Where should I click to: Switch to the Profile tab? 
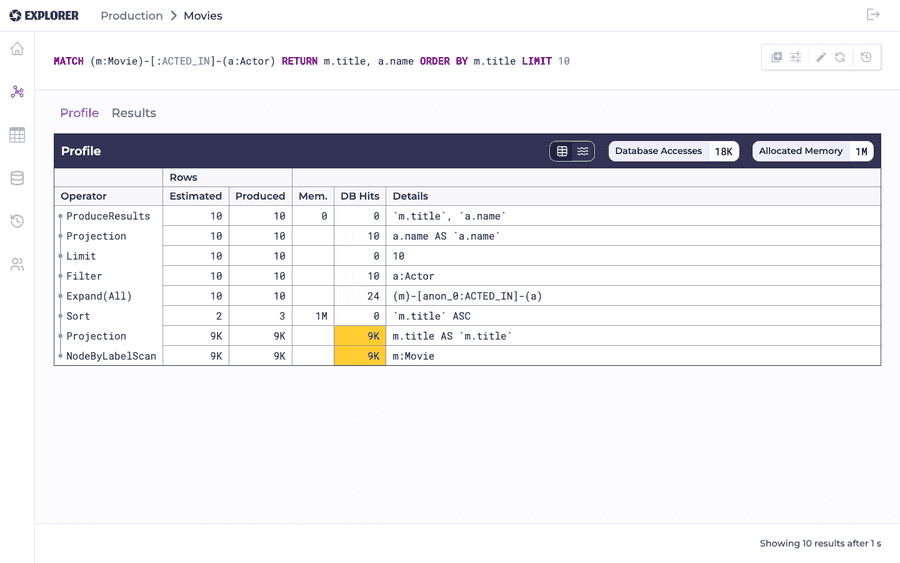pyautogui.click(x=79, y=113)
